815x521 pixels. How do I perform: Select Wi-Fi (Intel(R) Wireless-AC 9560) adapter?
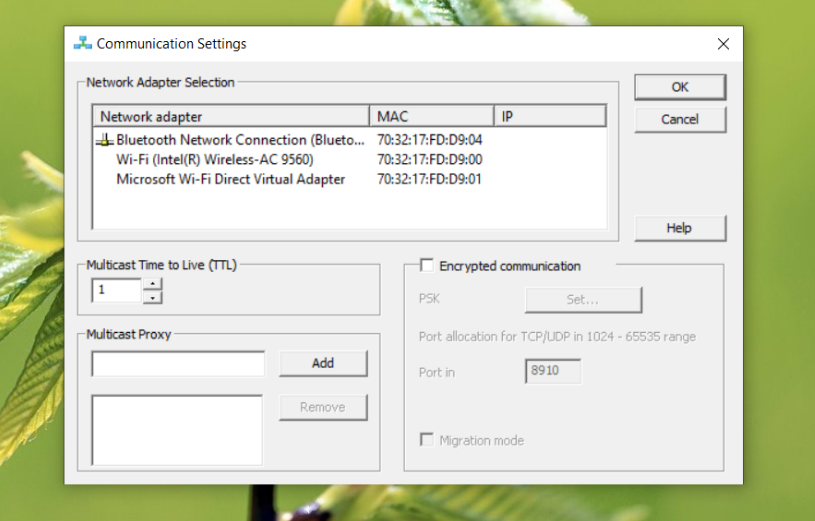click(349, 160)
